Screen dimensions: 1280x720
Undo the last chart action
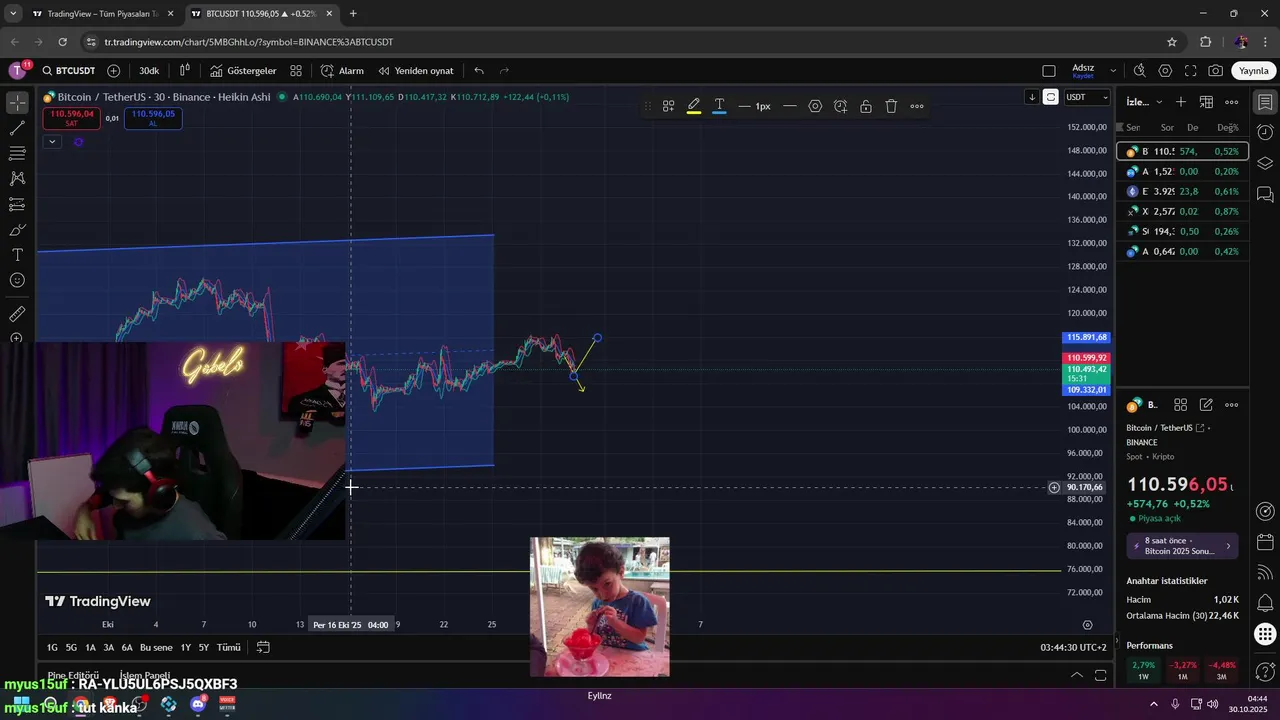[x=479, y=71]
